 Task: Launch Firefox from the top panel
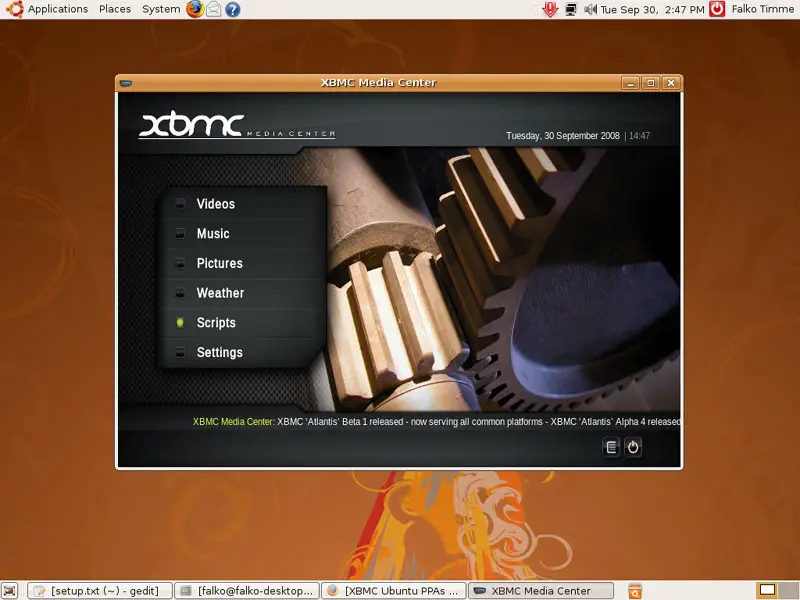195,9
